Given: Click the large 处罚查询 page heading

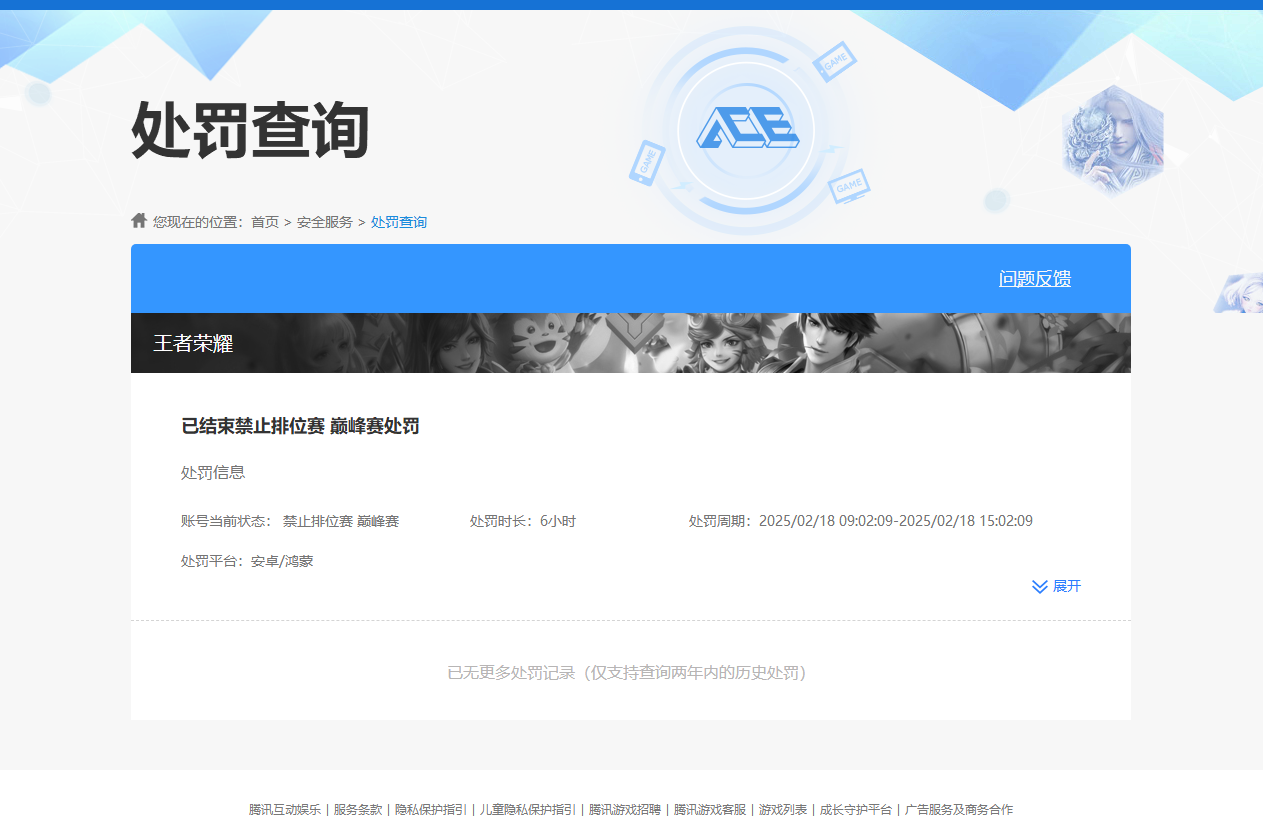Looking at the screenshot, I should point(251,130).
